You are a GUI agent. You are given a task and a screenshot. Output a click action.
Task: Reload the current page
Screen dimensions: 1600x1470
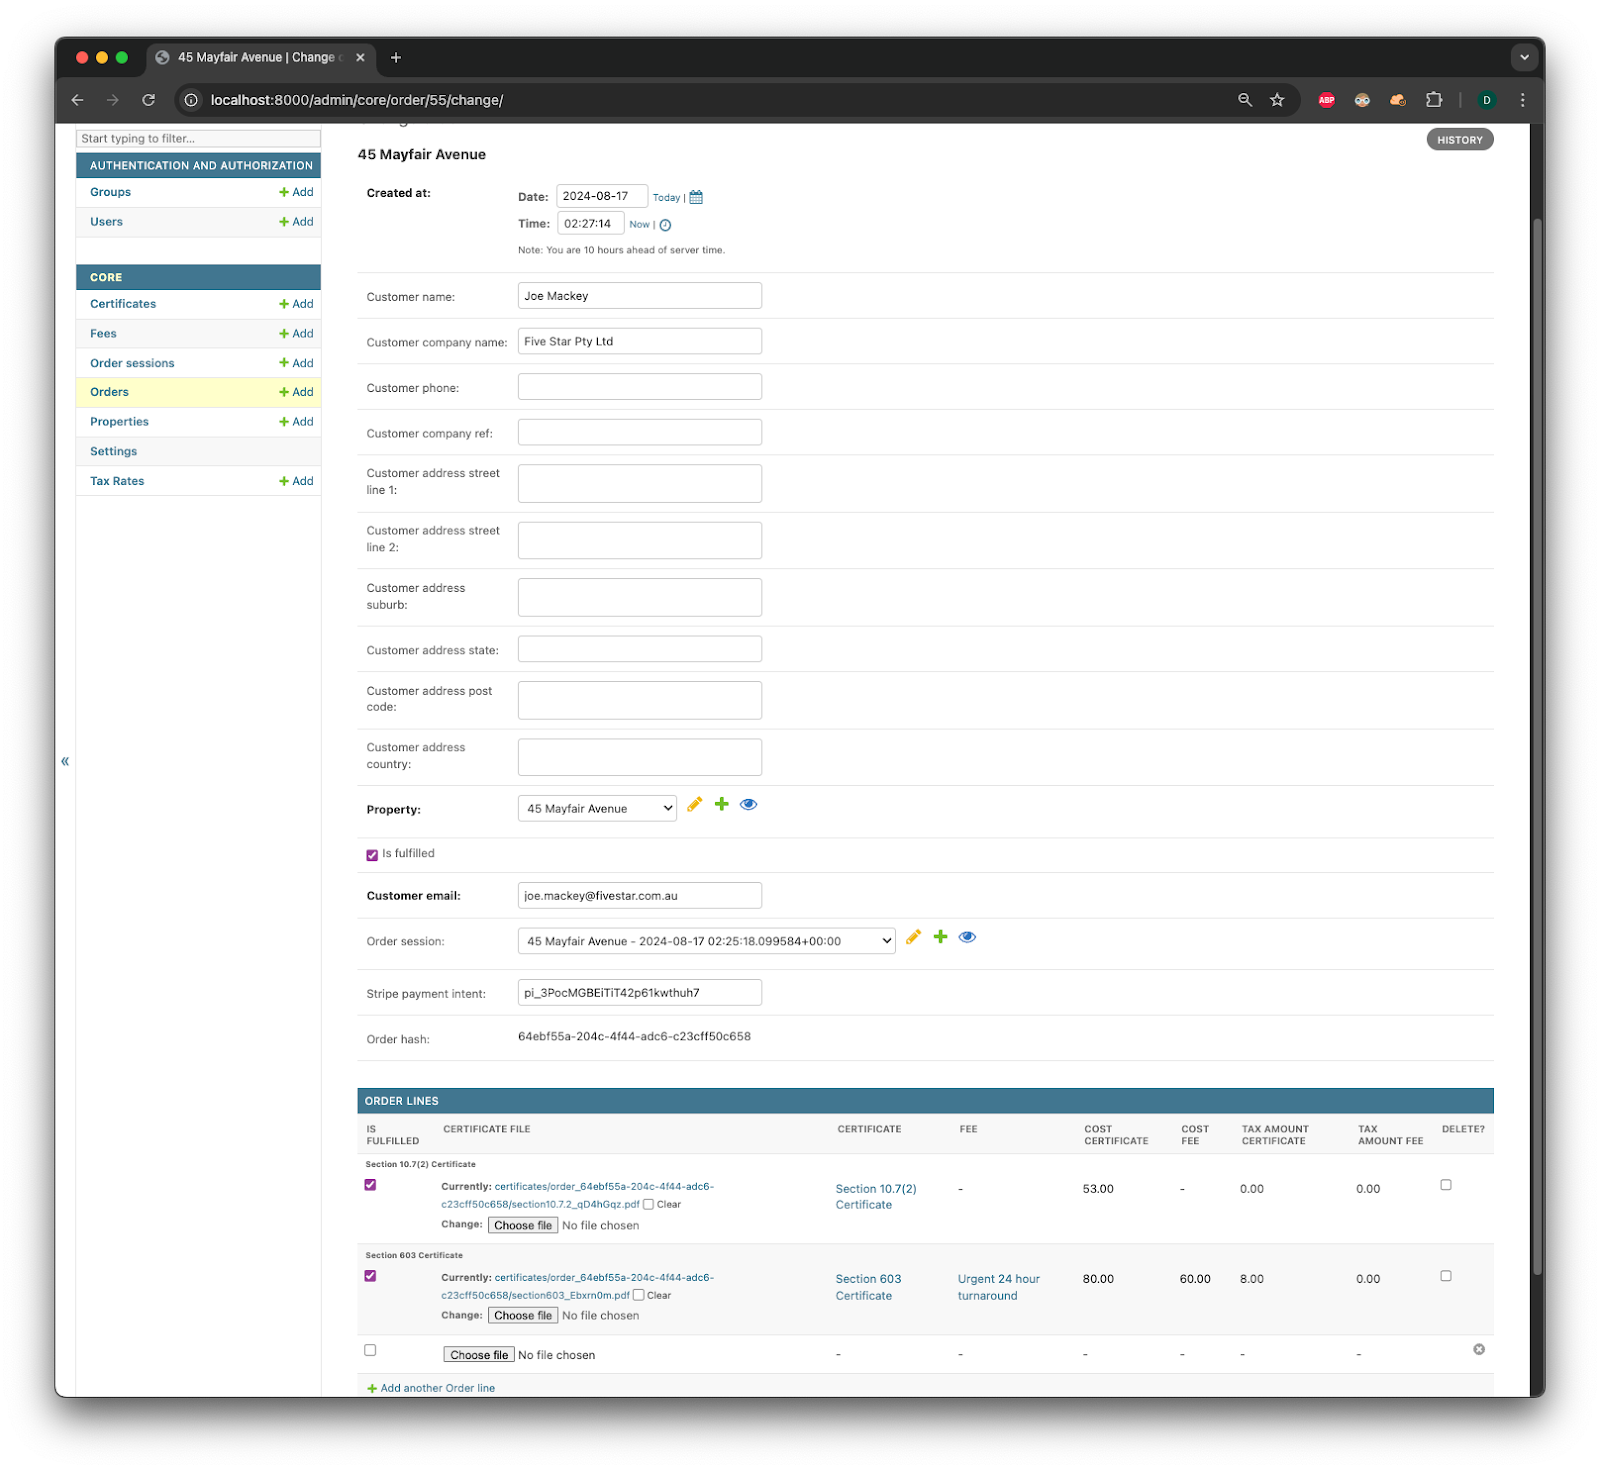pyautogui.click(x=148, y=100)
